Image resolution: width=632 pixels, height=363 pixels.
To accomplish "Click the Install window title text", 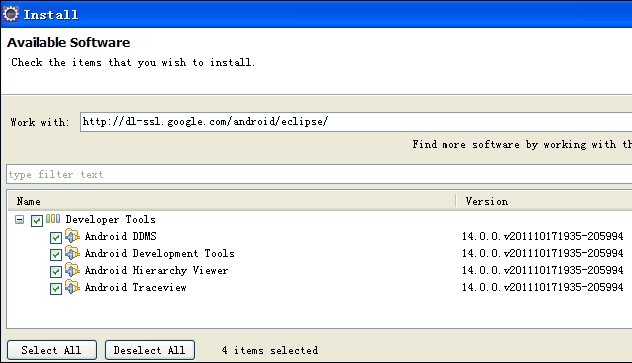I will pos(51,15).
